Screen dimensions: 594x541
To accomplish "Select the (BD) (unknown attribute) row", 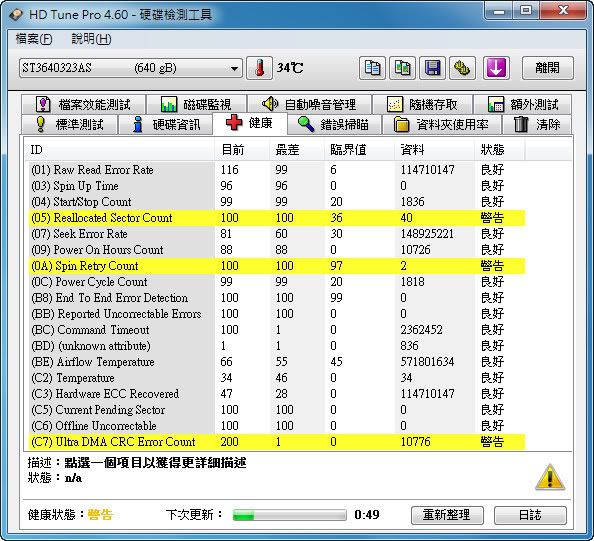I will 277,346.
